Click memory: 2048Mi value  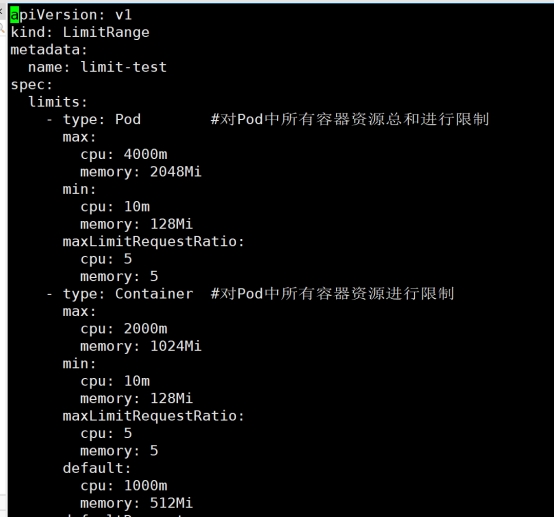(141, 172)
